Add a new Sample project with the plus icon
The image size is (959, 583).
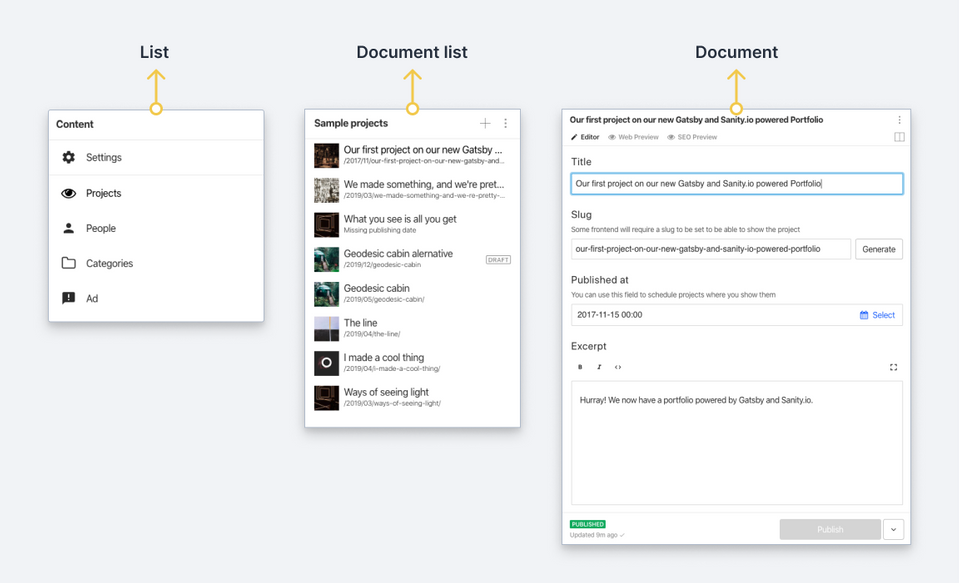[485, 123]
